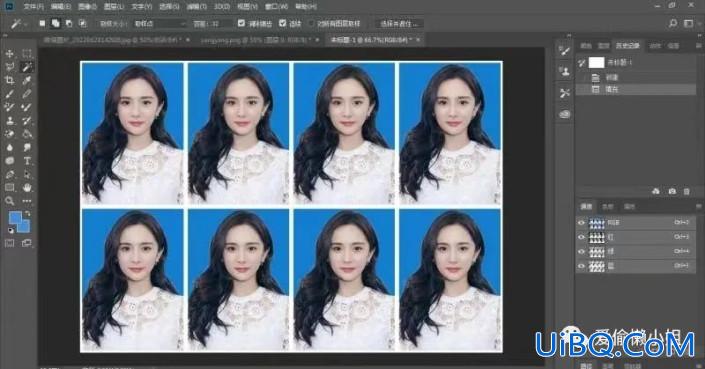This screenshot has height=369, width=705.
Task: Open the Layer menu
Action: pos(113,7)
